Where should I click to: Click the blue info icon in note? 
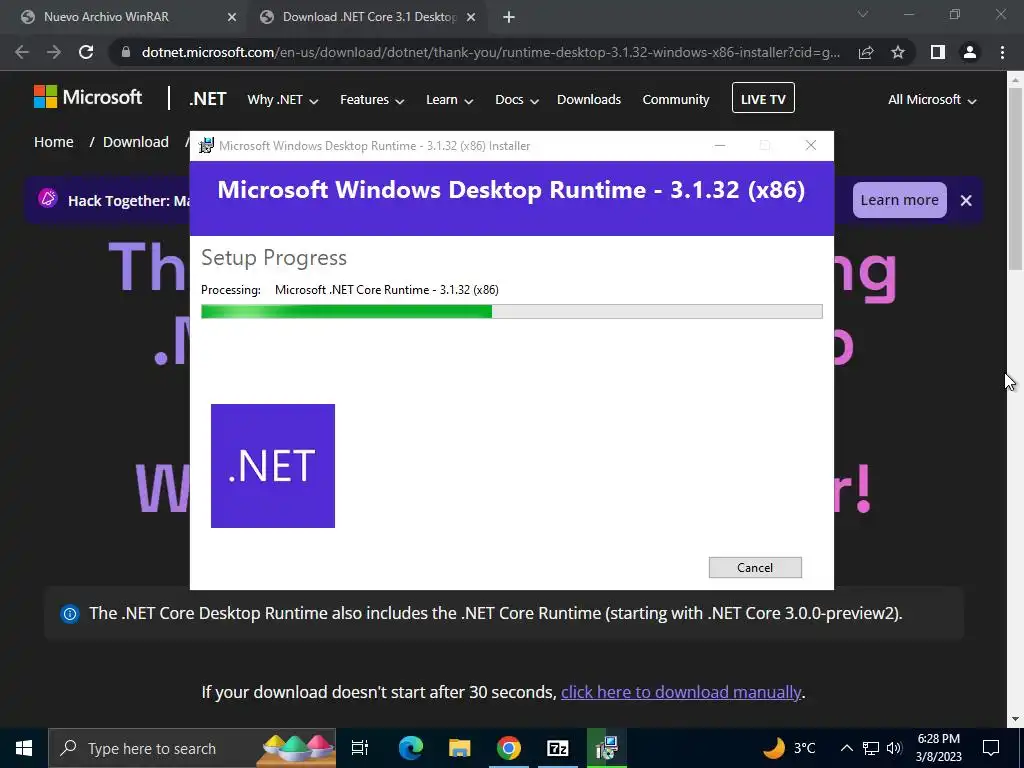pyautogui.click(x=70, y=614)
